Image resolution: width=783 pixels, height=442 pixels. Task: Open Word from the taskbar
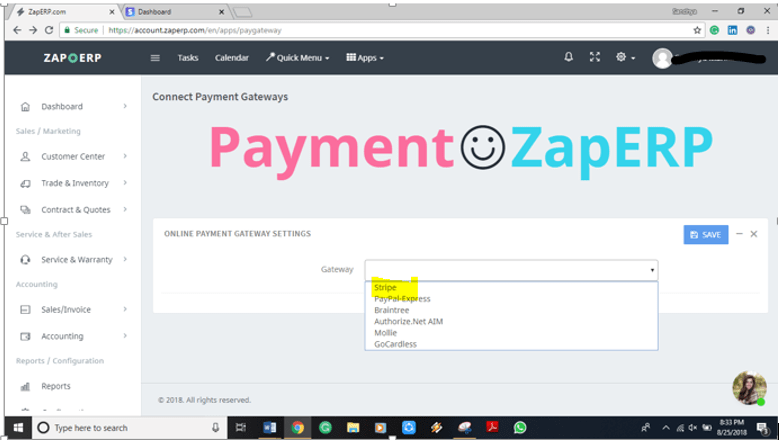tap(270, 428)
